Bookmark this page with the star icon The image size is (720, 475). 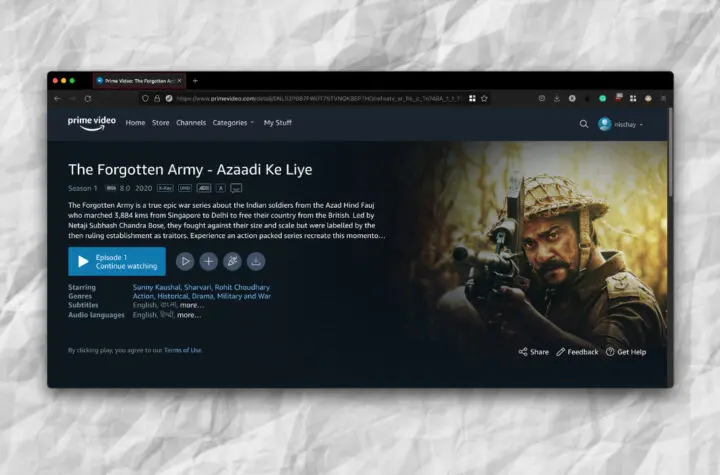(x=484, y=98)
